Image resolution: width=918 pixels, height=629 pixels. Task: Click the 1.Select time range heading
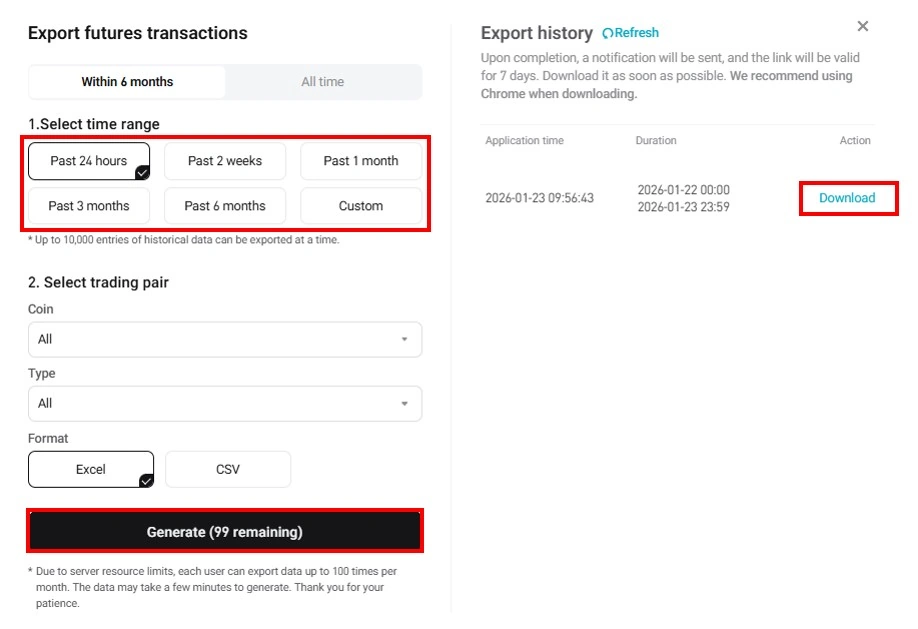coord(94,124)
